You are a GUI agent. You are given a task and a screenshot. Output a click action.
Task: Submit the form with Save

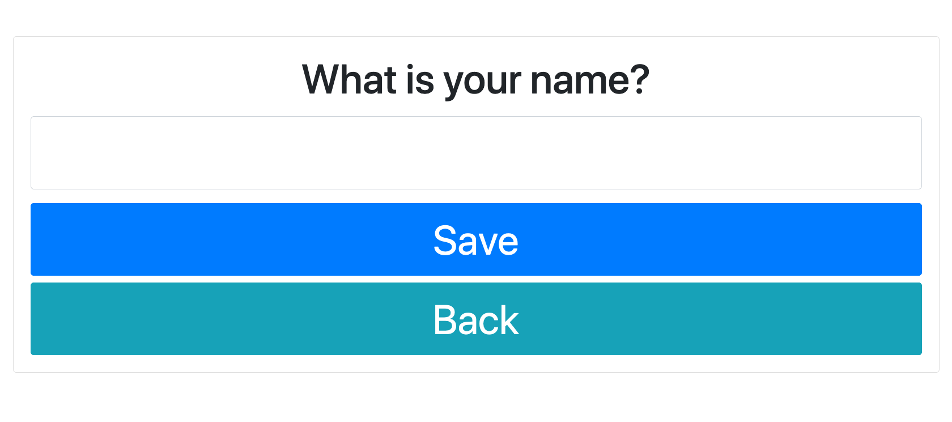tap(475, 240)
